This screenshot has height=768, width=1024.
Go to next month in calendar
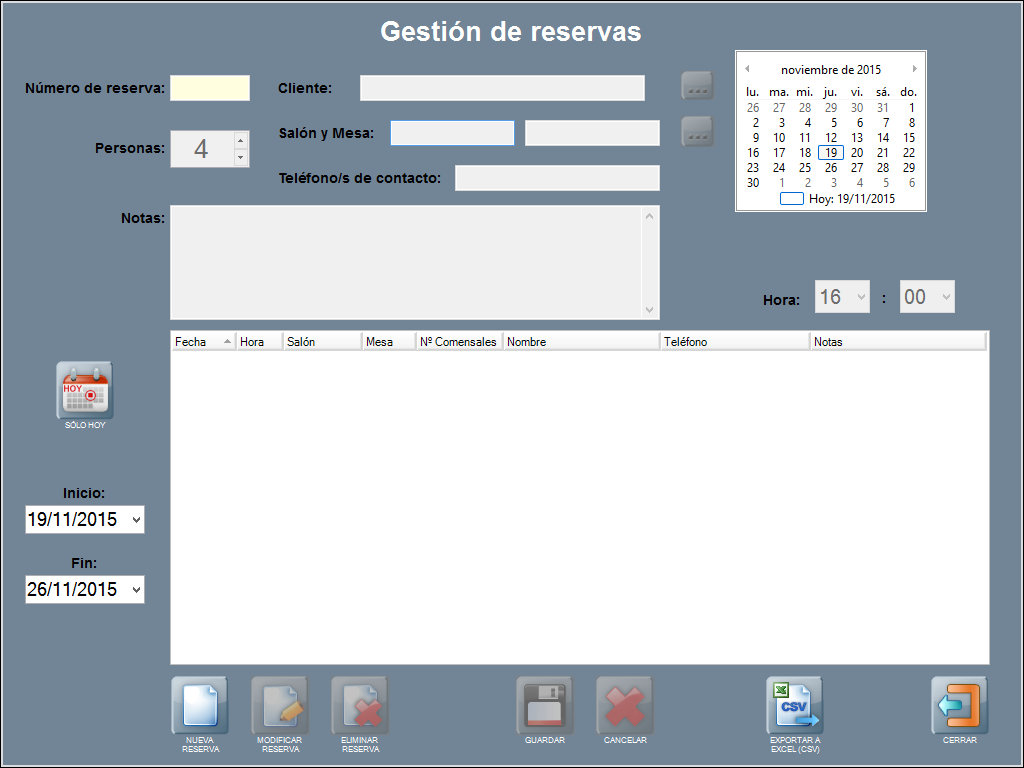(914, 69)
